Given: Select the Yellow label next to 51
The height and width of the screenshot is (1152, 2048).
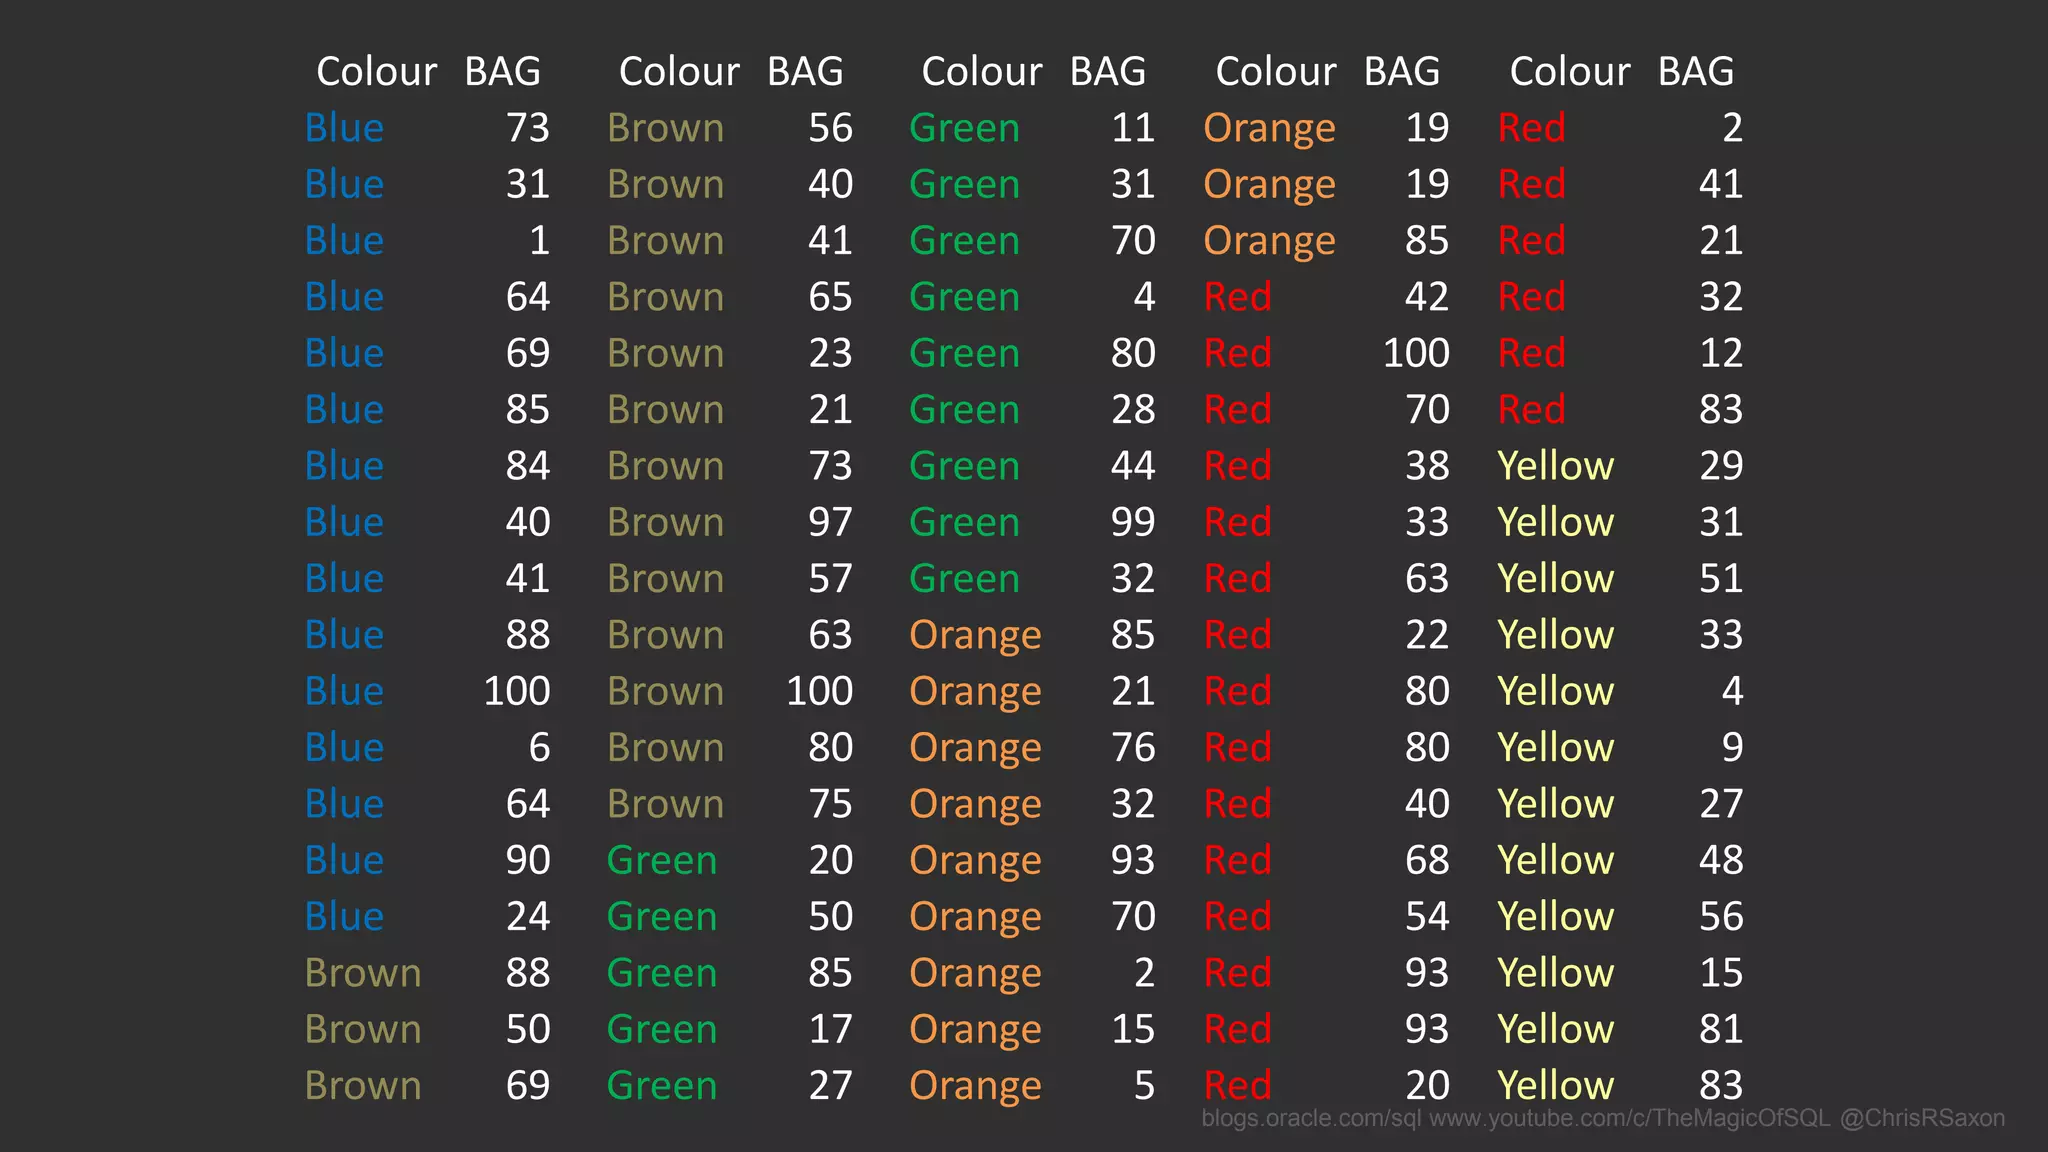Looking at the screenshot, I should point(1555,579).
